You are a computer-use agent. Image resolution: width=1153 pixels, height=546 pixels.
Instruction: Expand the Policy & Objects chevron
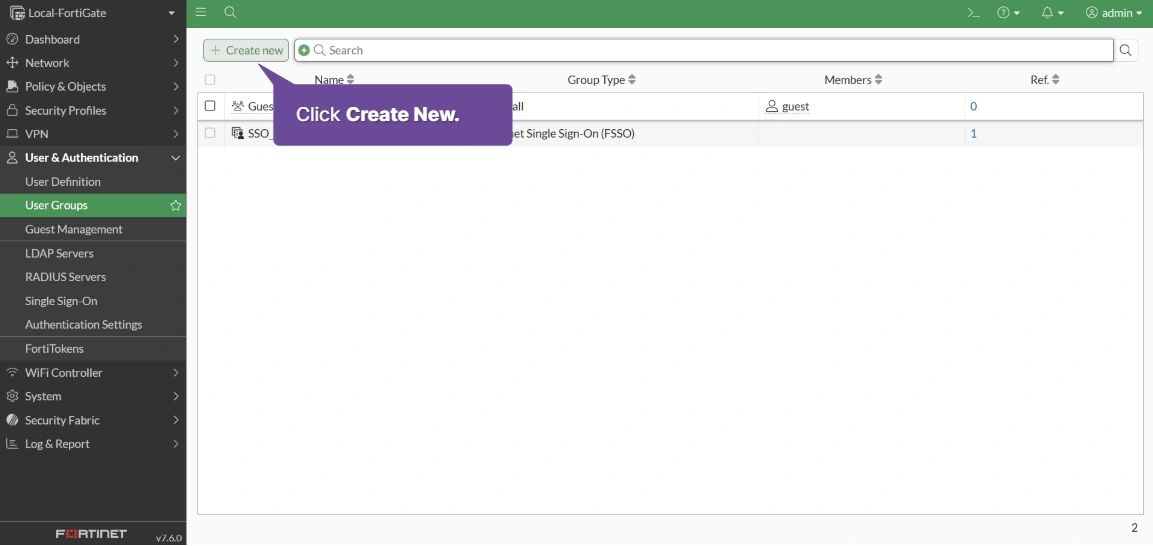(x=176, y=86)
